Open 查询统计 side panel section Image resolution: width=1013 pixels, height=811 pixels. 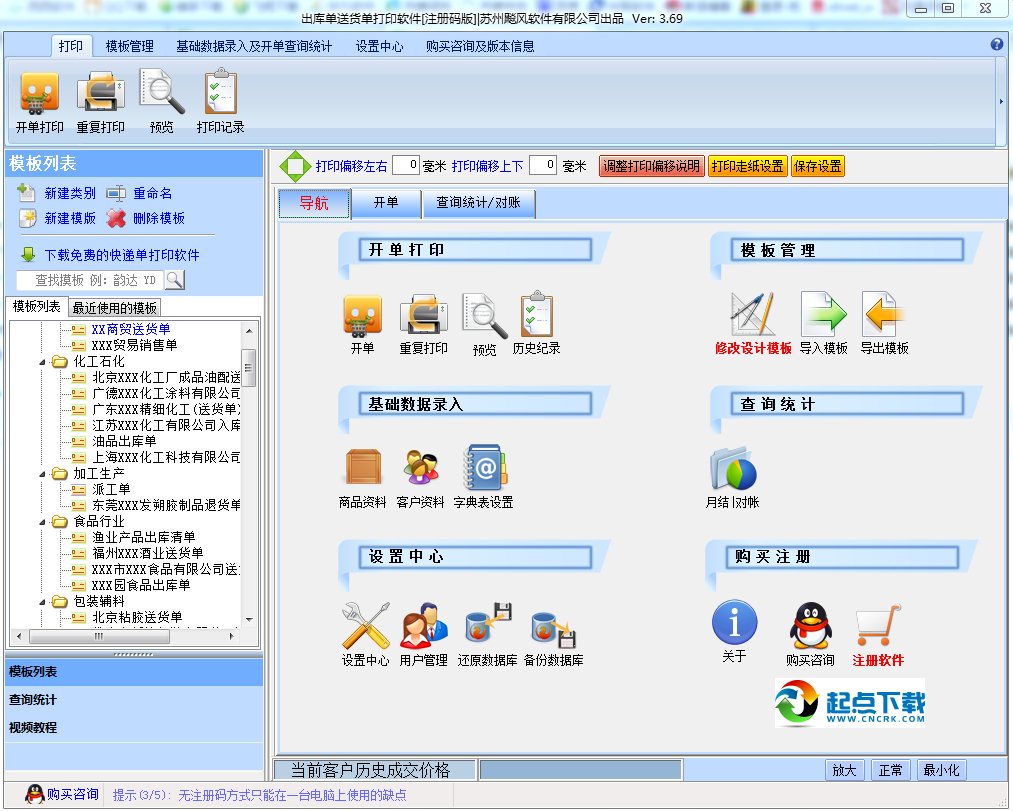pyautogui.click(x=134, y=700)
